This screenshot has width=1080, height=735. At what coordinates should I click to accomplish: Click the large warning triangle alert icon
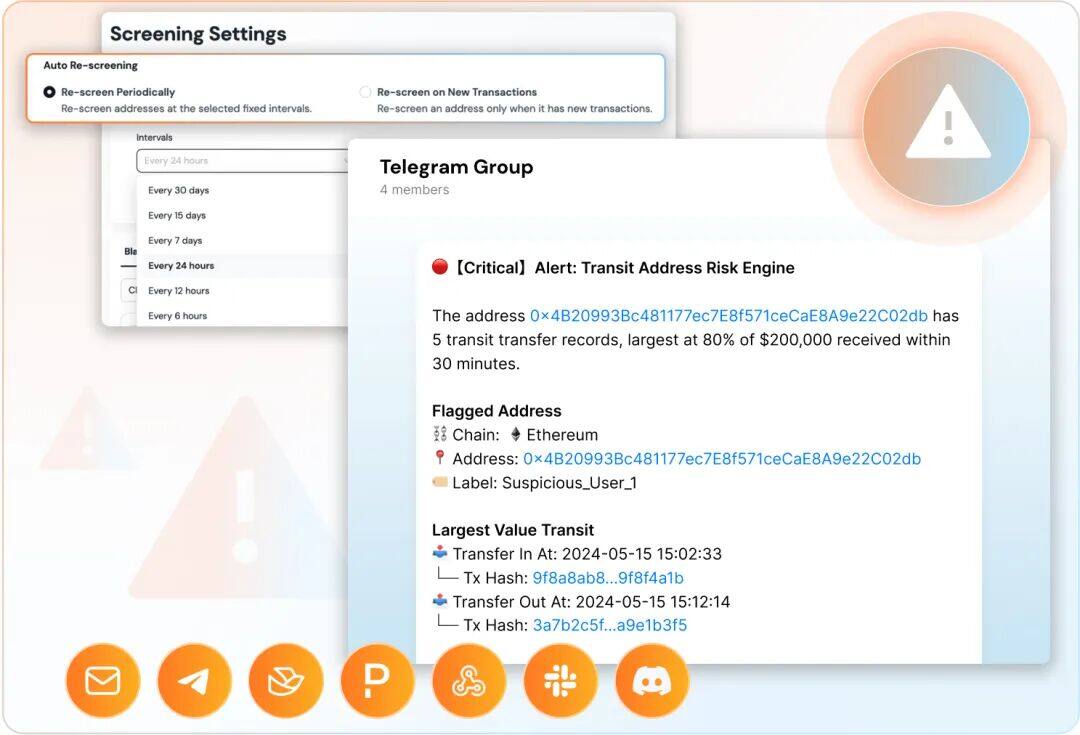coord(947,124)
